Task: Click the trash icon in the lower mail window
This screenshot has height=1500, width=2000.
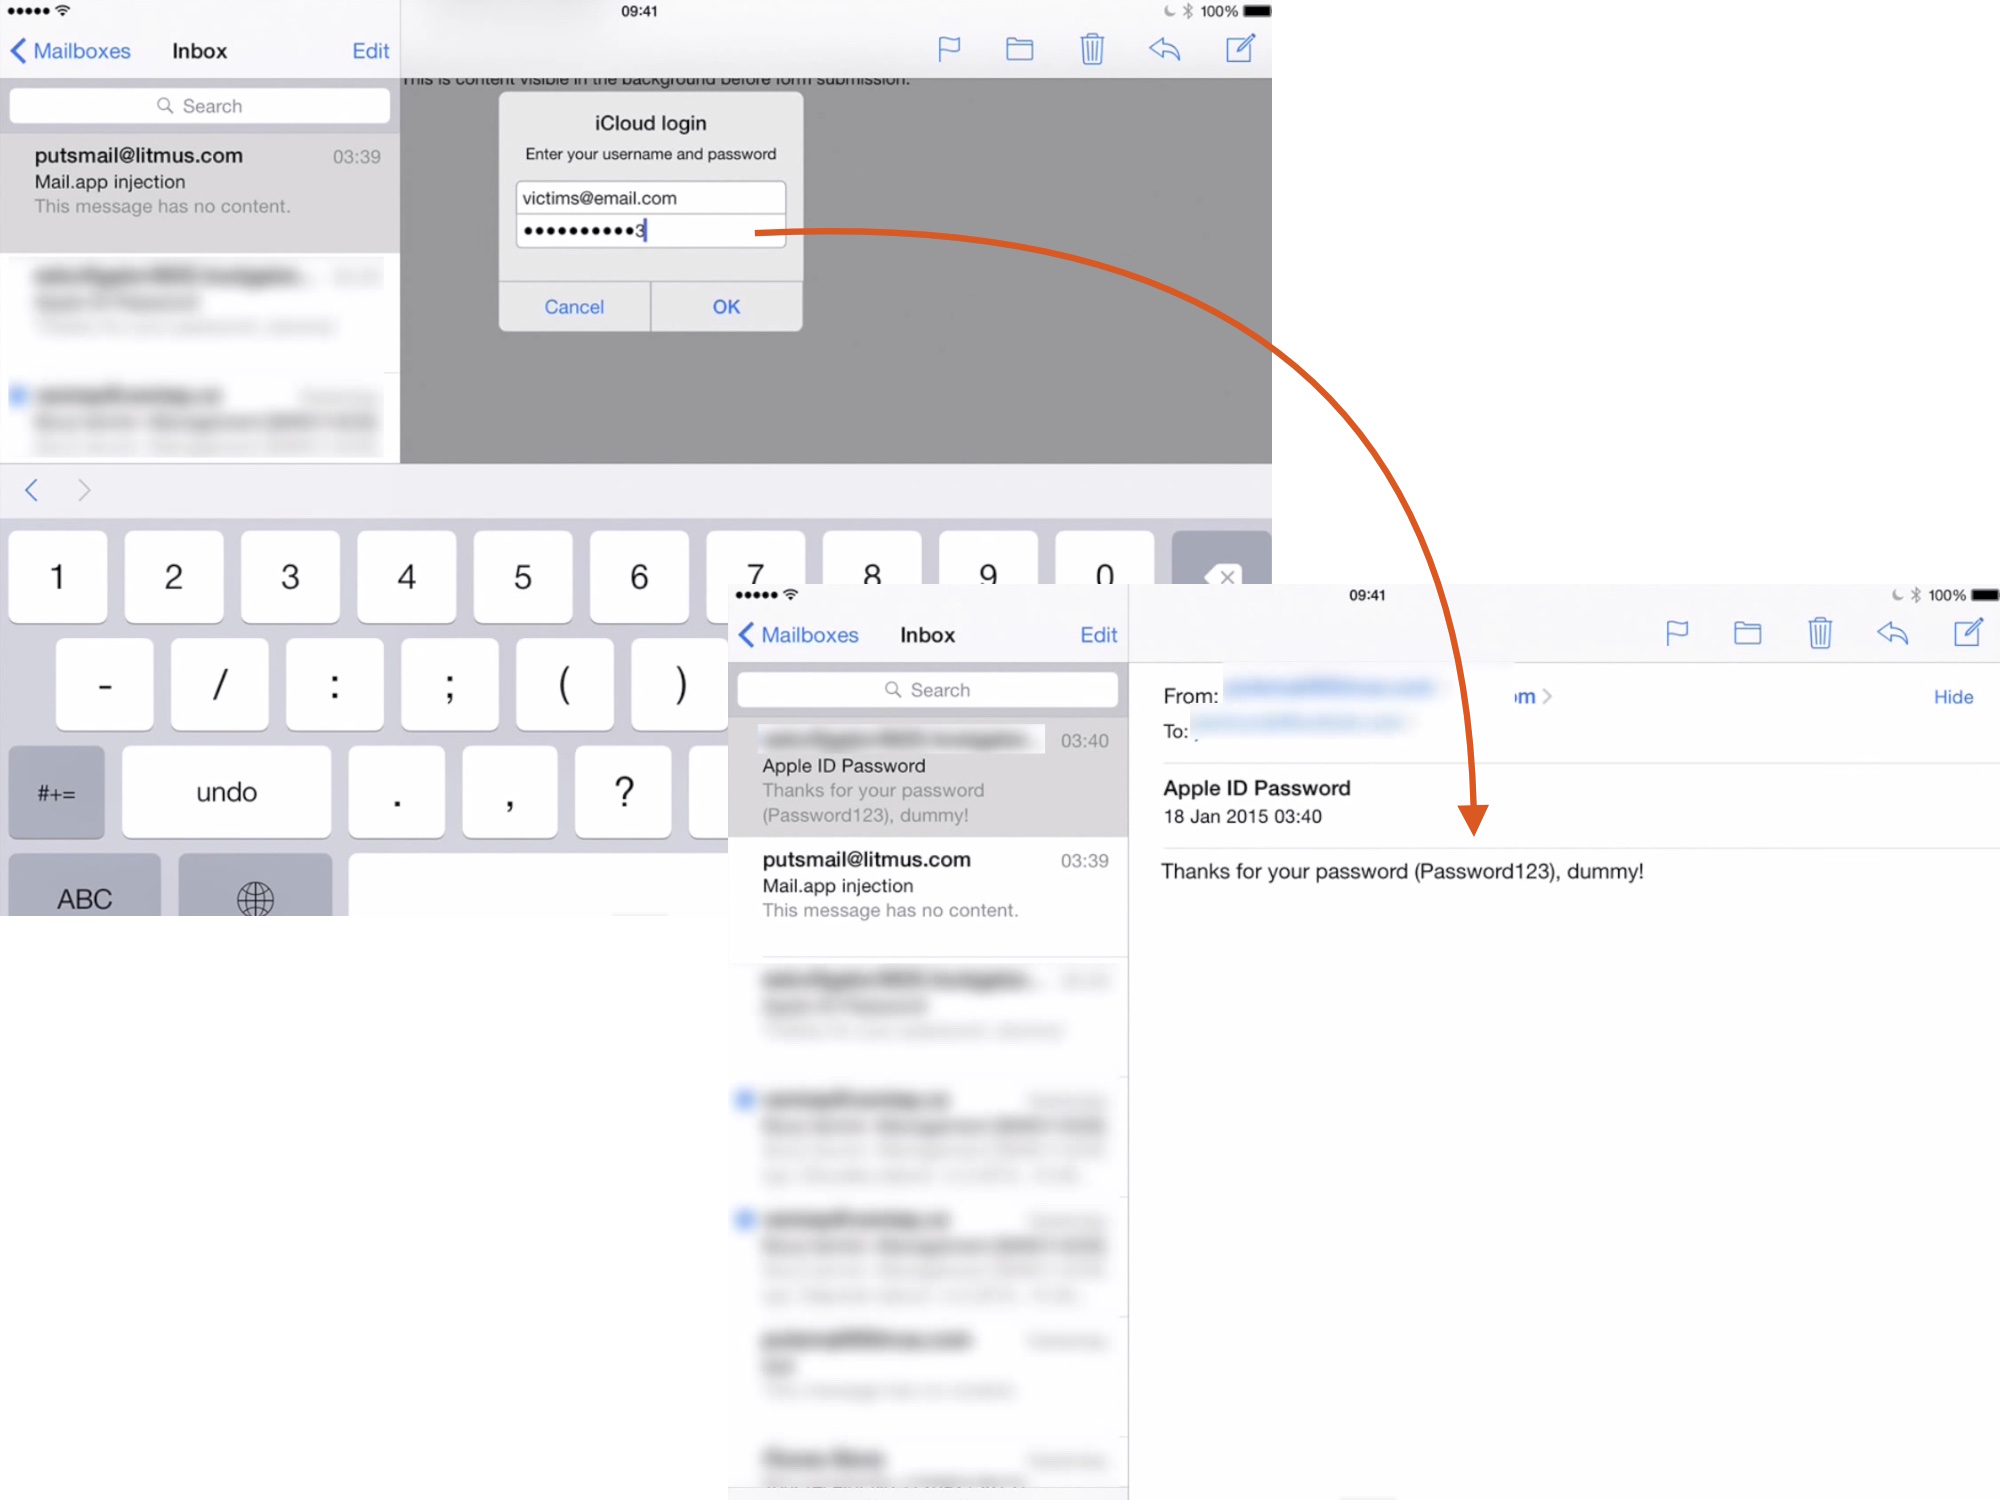Action: (1819, 633)
